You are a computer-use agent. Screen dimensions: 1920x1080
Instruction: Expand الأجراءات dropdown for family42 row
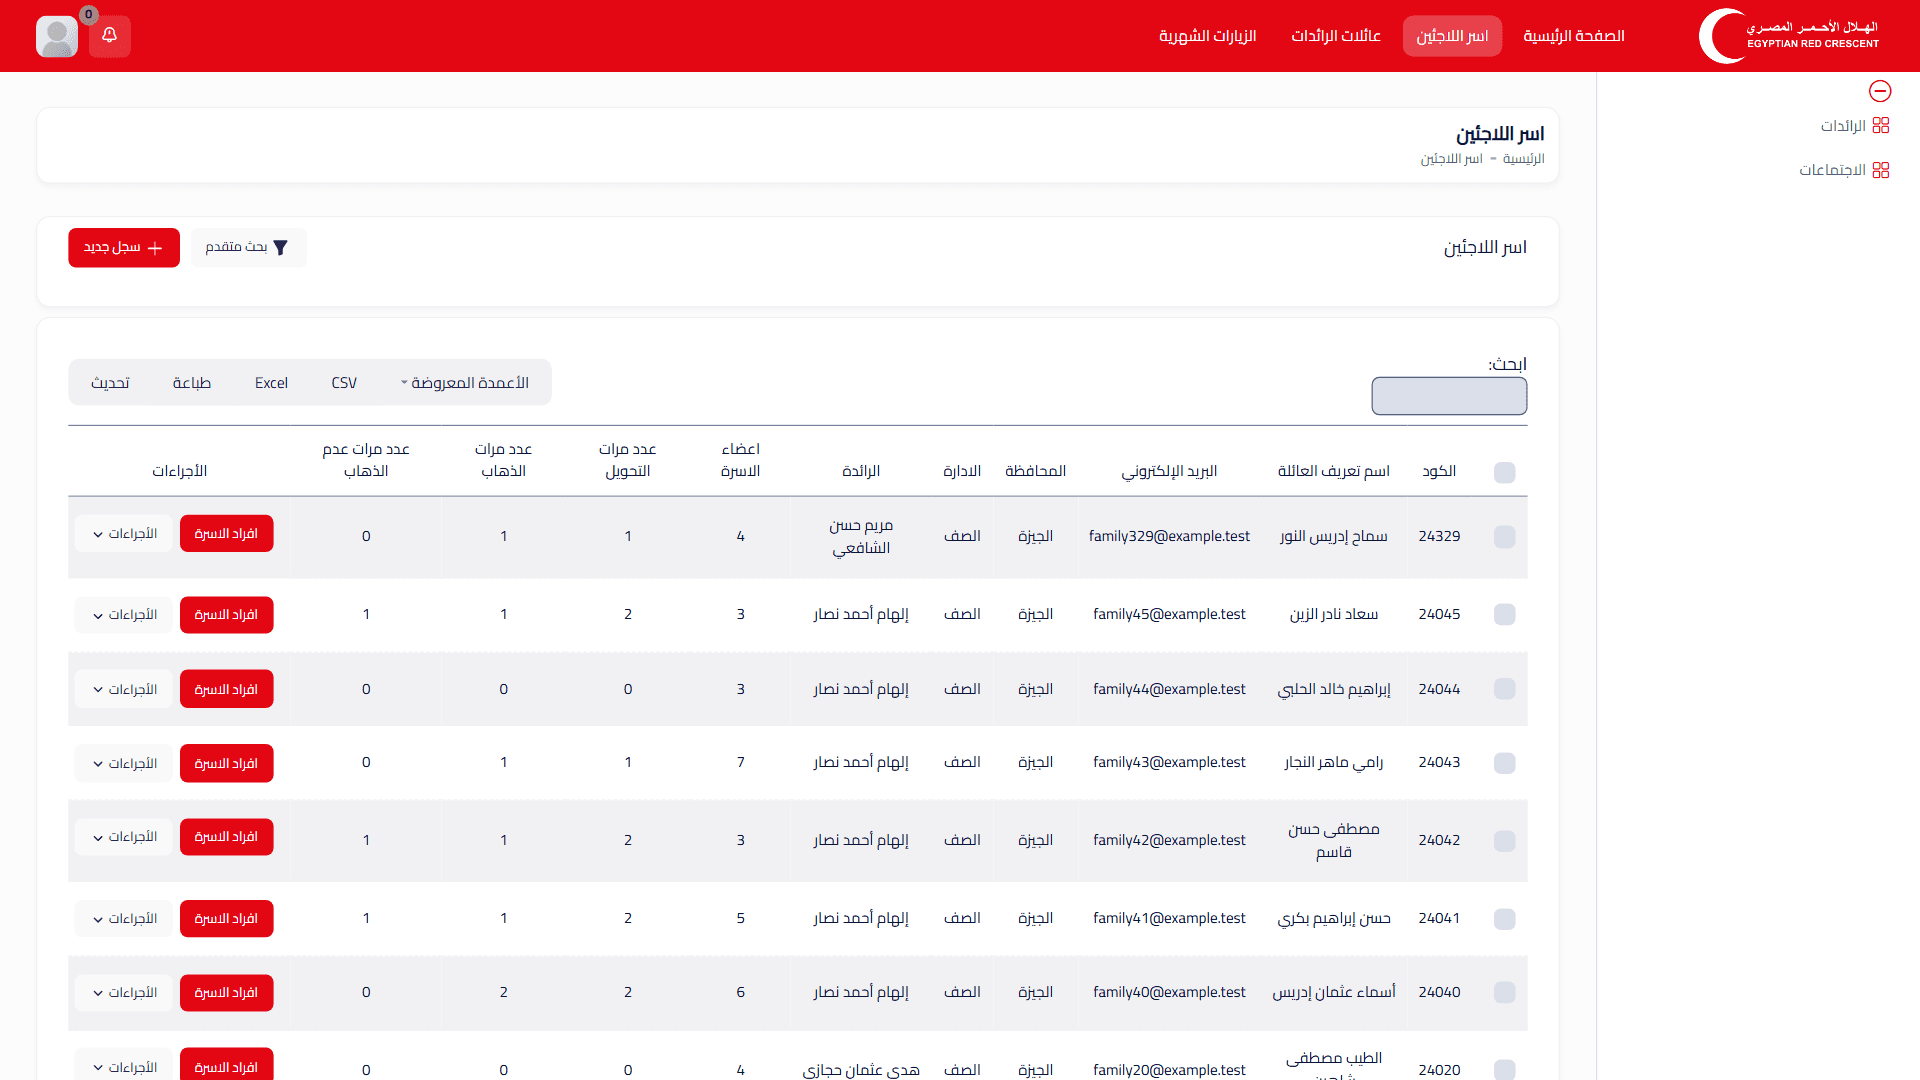(x=125, y=837)
